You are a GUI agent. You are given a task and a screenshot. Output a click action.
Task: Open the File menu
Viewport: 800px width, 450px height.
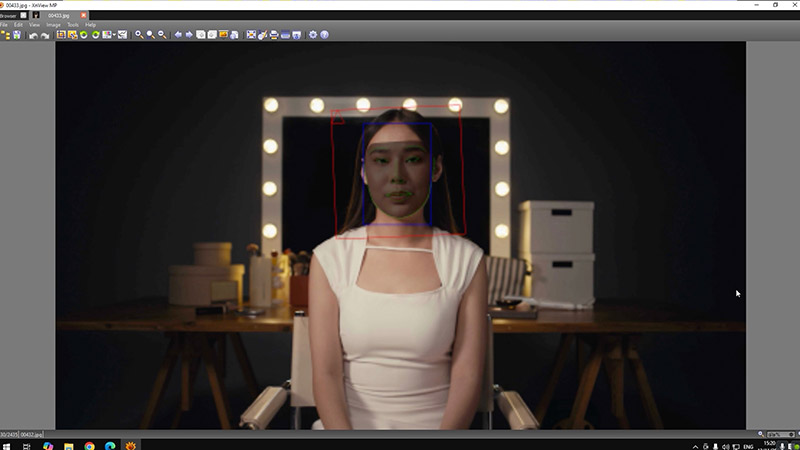(4, 24)
